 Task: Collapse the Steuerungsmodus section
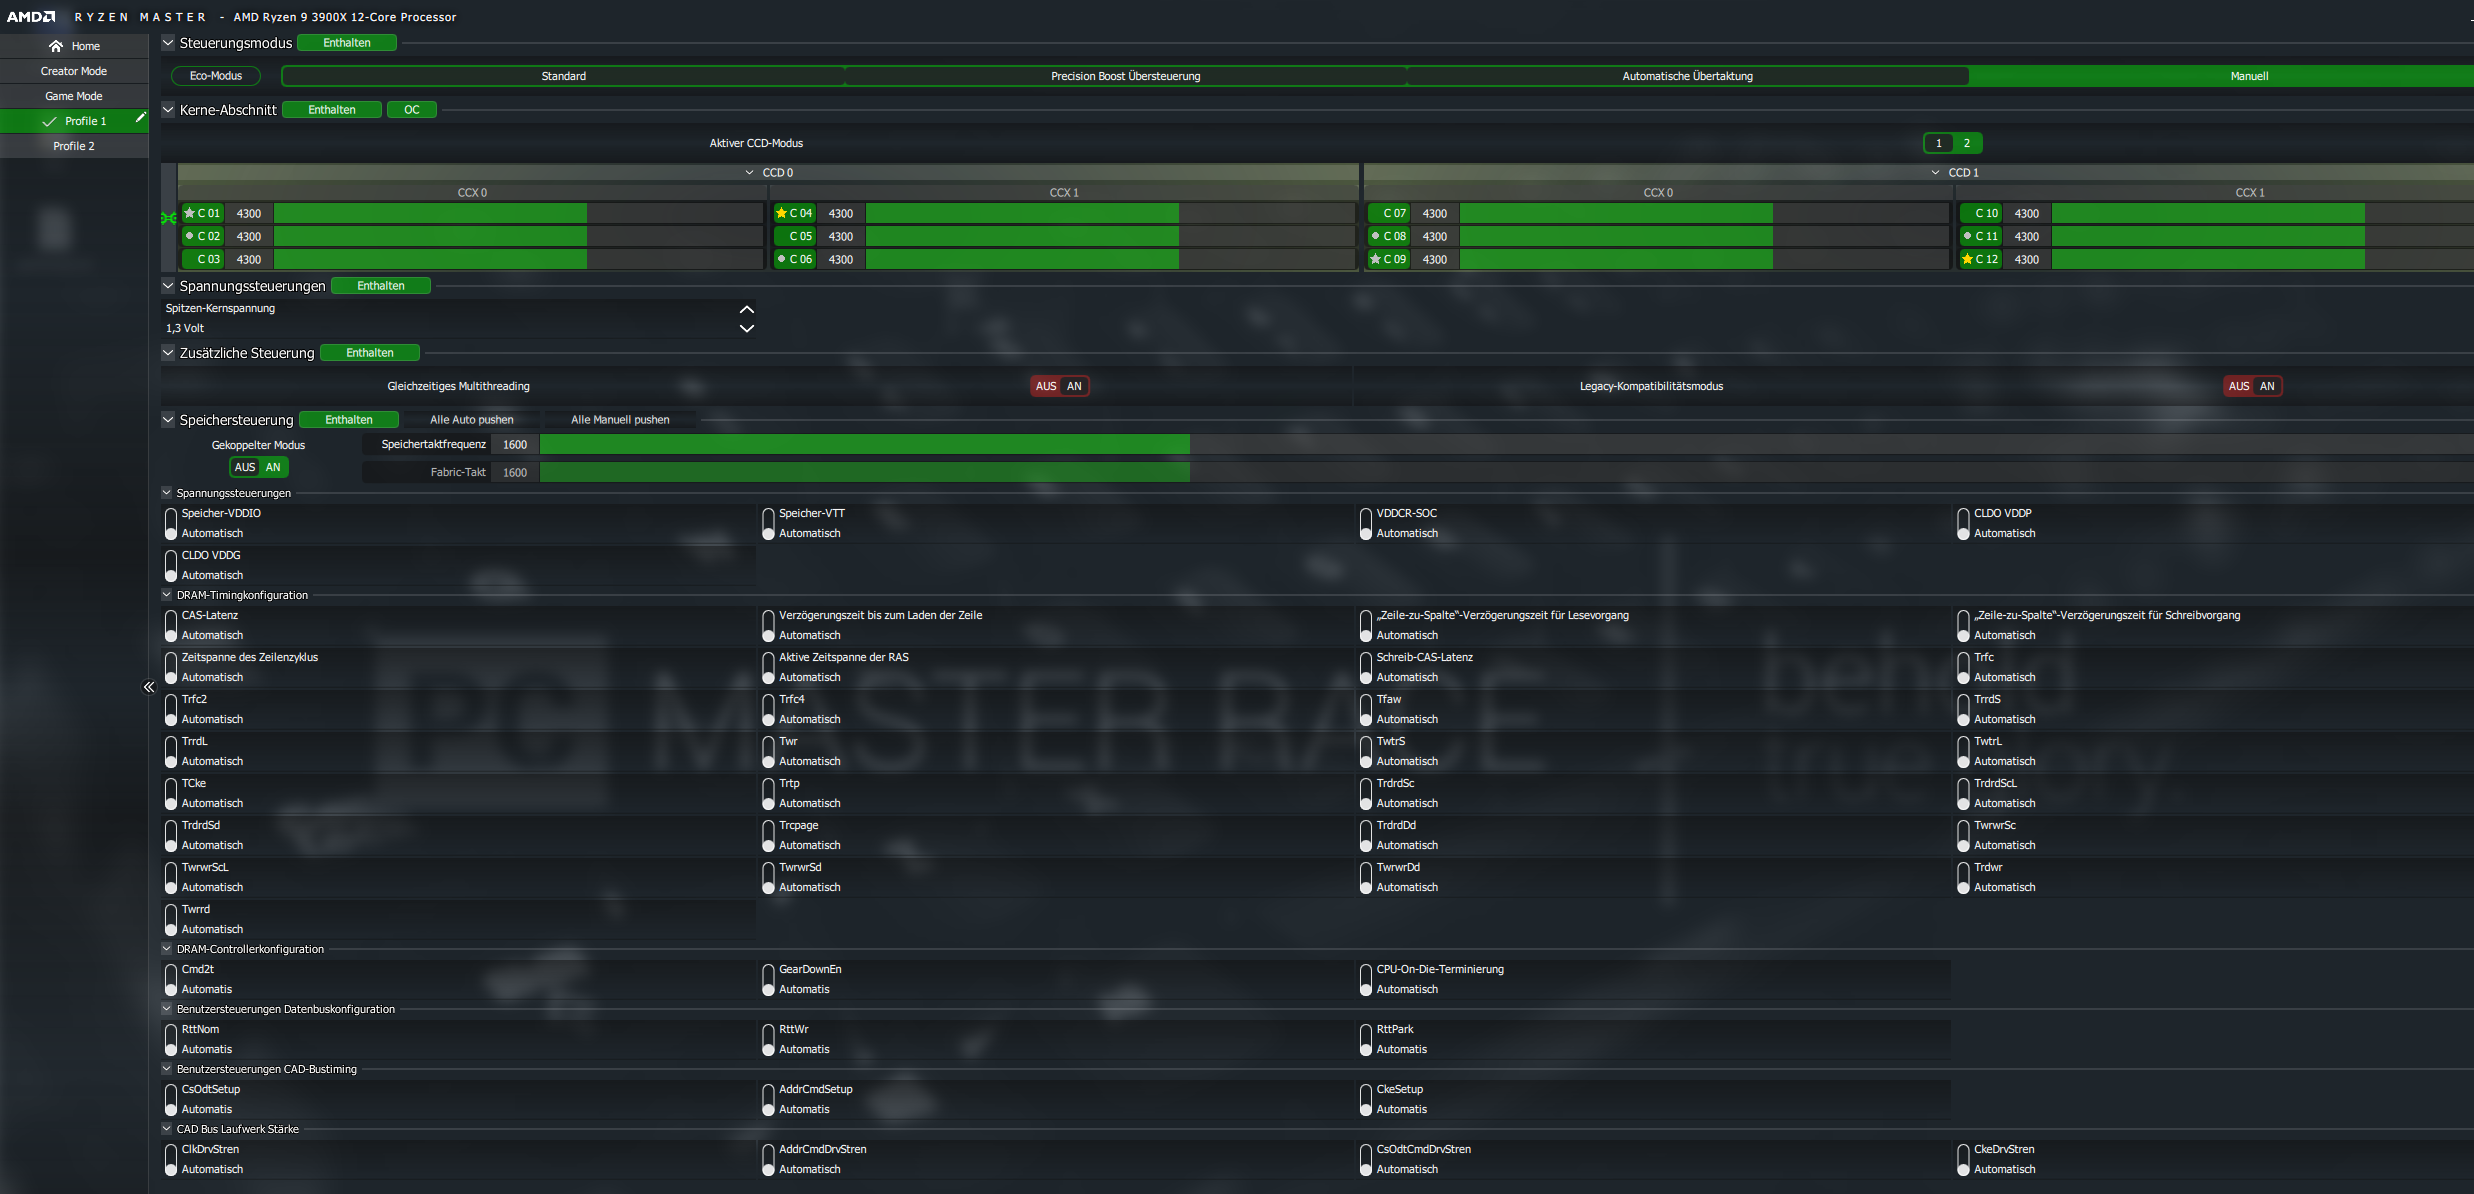tap(168, 43)
